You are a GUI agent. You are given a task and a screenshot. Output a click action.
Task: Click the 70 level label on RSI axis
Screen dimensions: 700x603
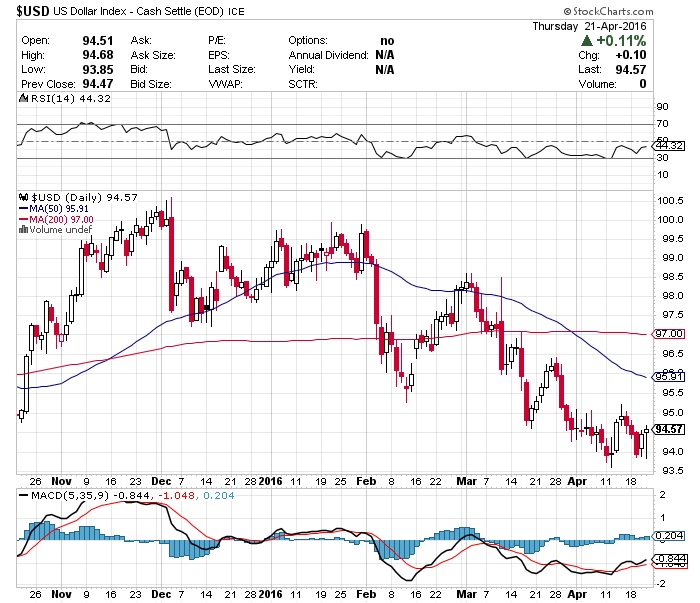[662, 124]
